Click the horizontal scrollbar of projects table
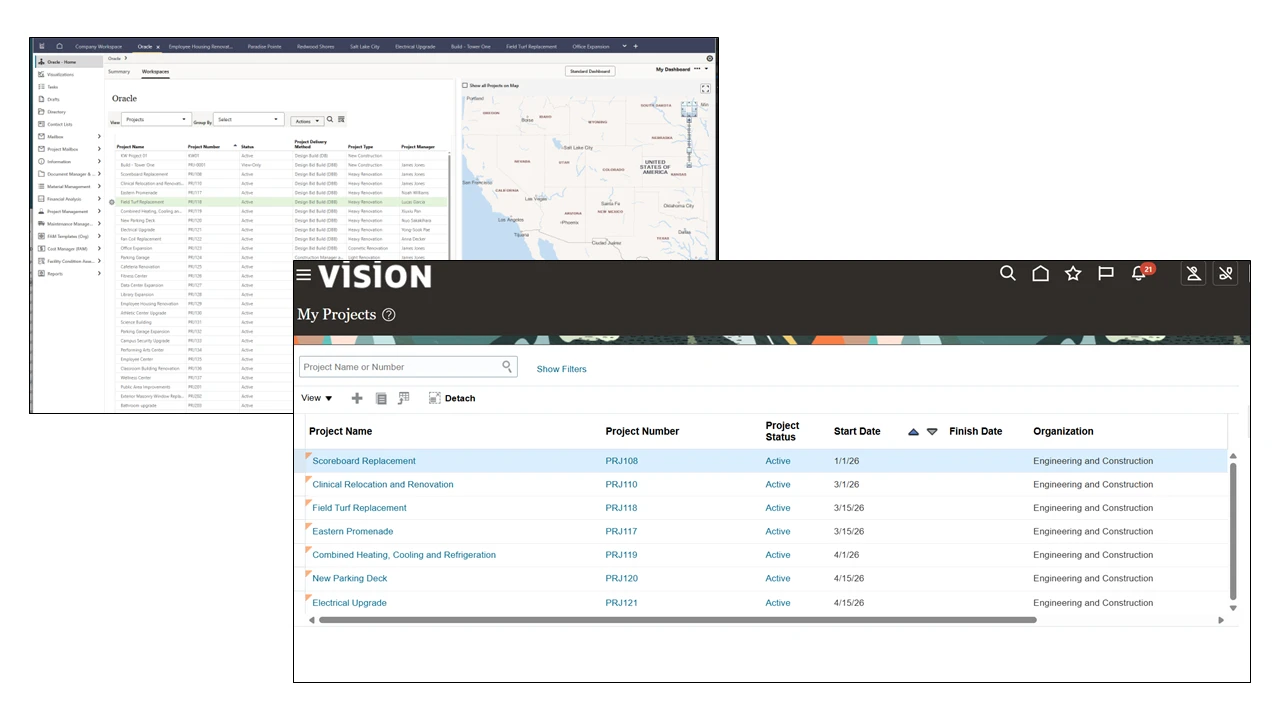 point(676,620)
